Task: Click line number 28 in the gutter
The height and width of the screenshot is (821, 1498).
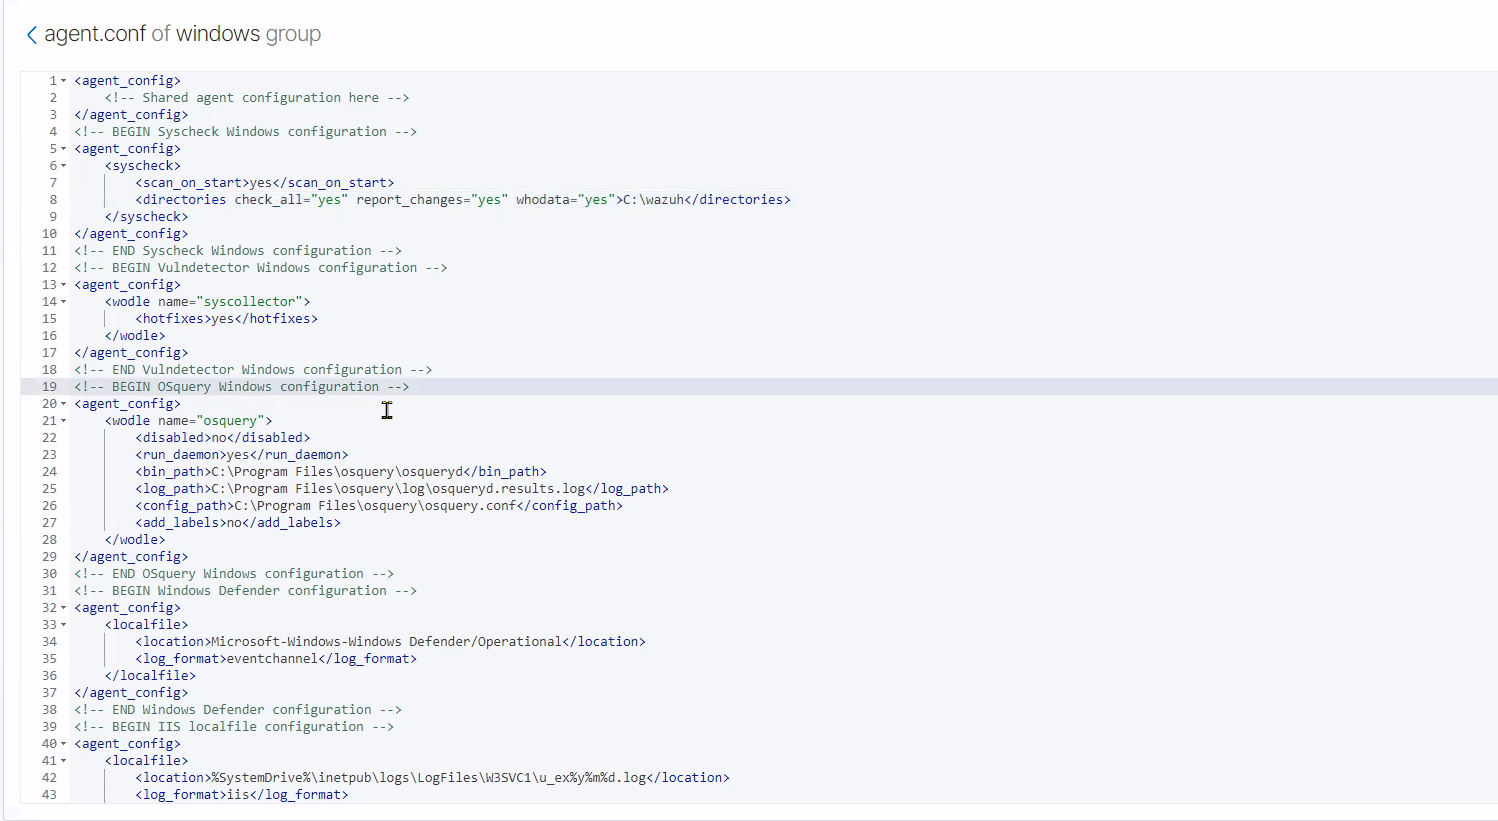Action: (x=49, y=539)
